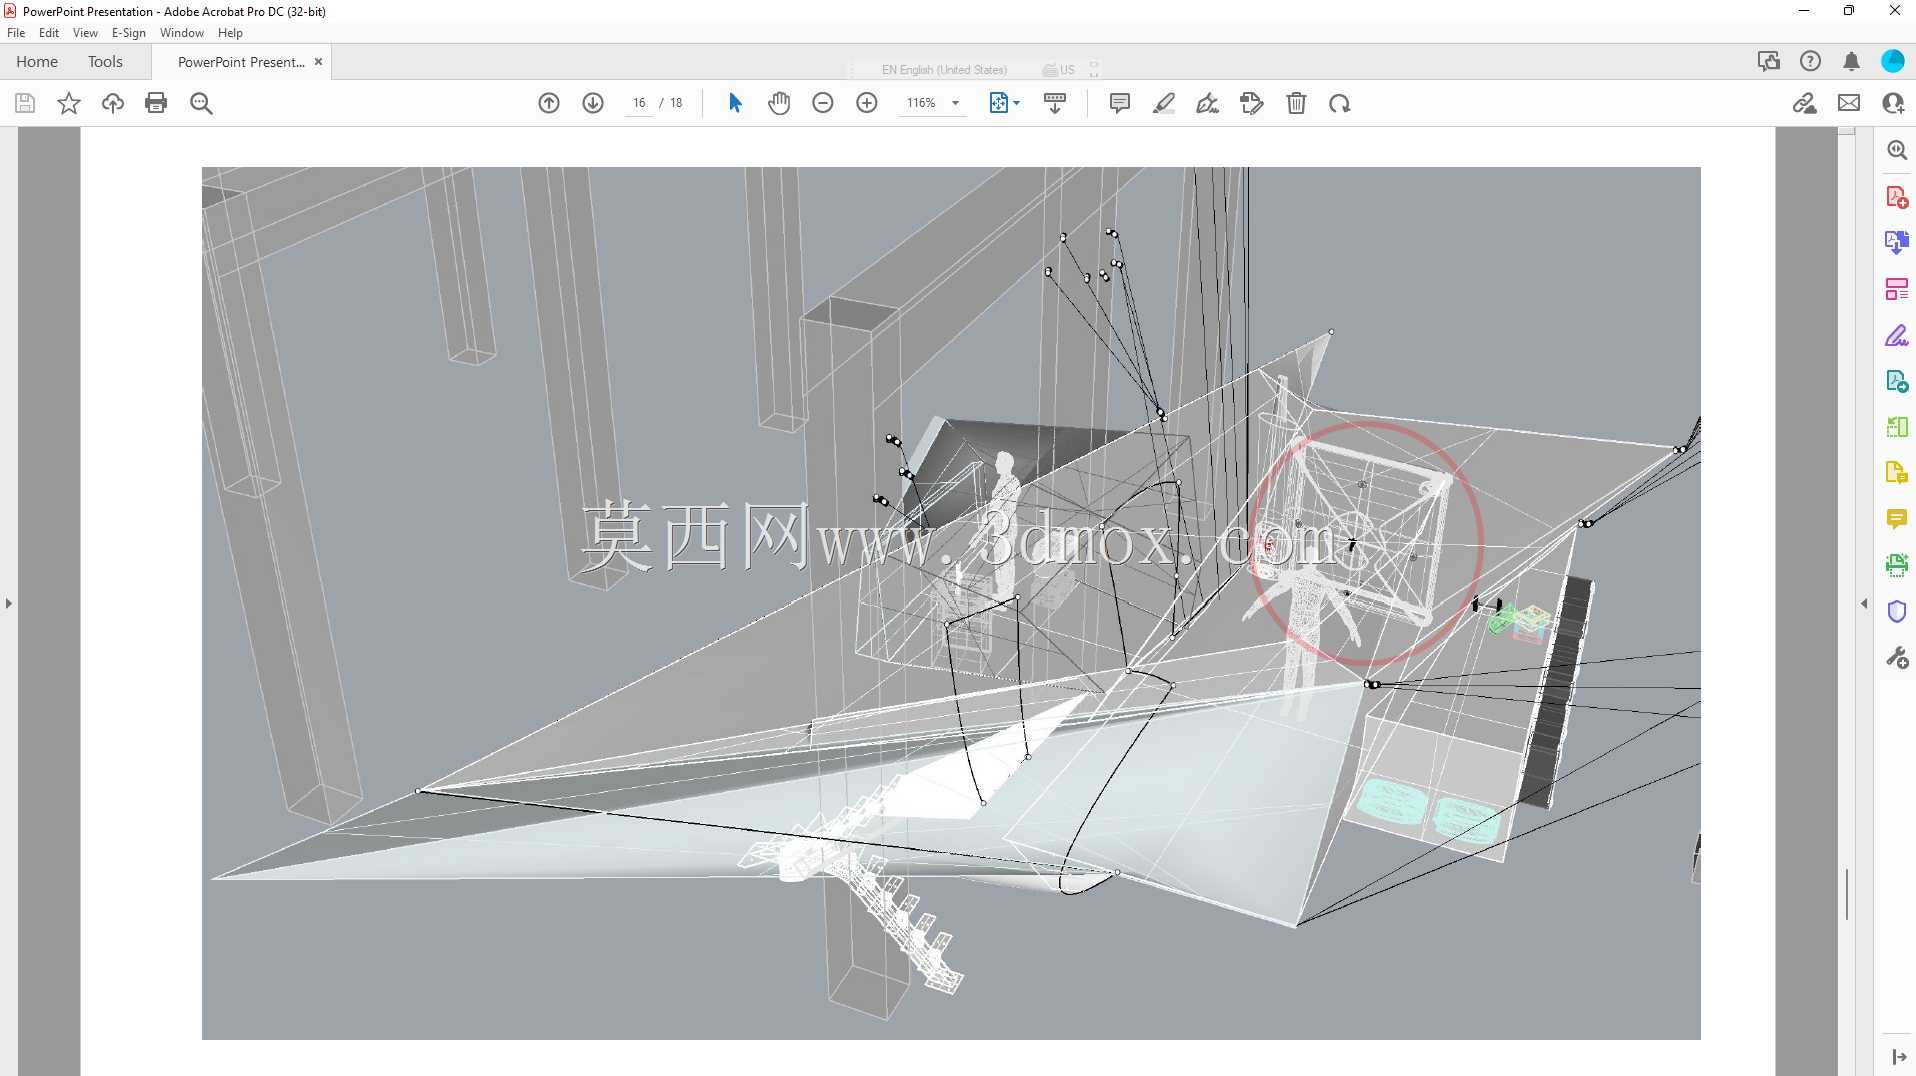Zoom in with the plus button
The height and width of the screenshot is (1076, 1916).
point(867,103)
